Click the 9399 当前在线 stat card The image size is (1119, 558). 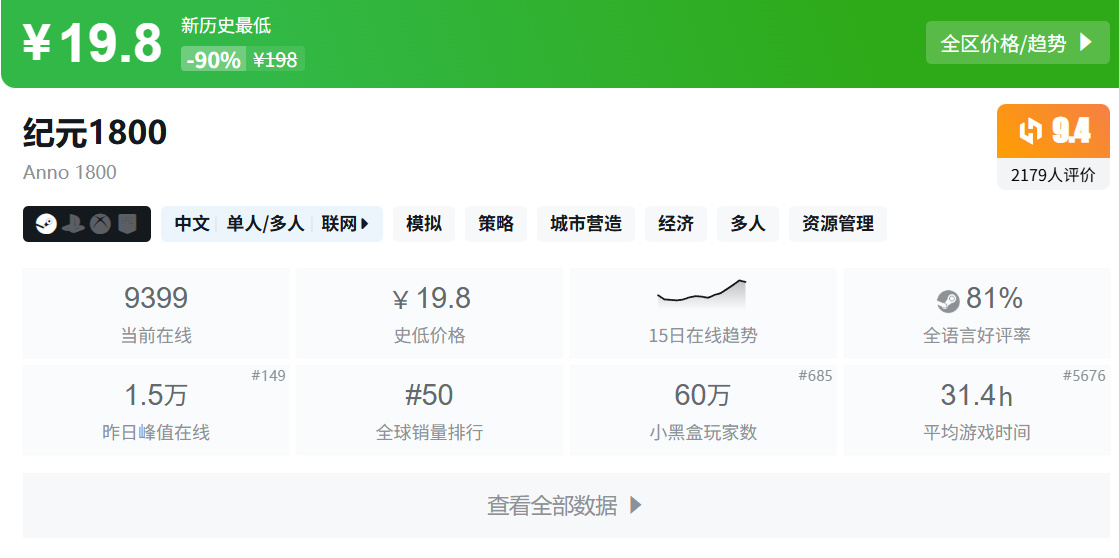156,313
